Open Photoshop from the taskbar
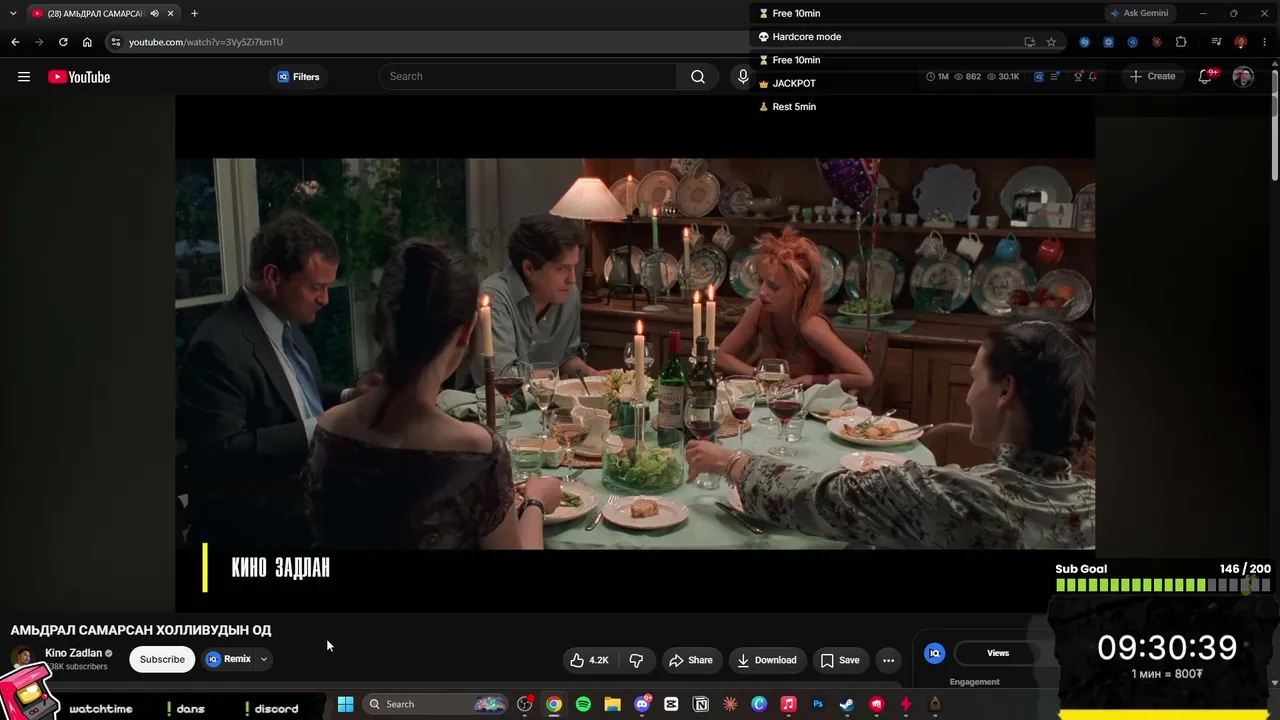 [817, 704]
